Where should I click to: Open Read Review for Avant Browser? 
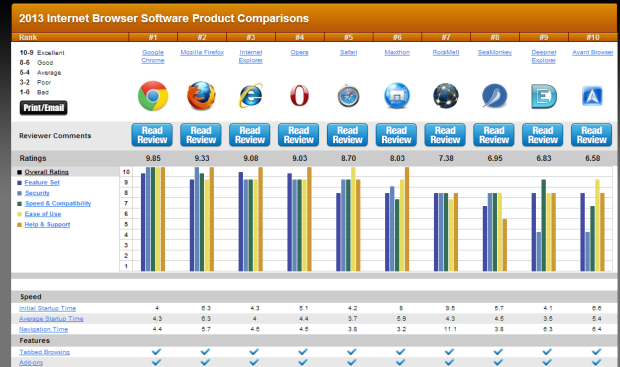(592, 135)
